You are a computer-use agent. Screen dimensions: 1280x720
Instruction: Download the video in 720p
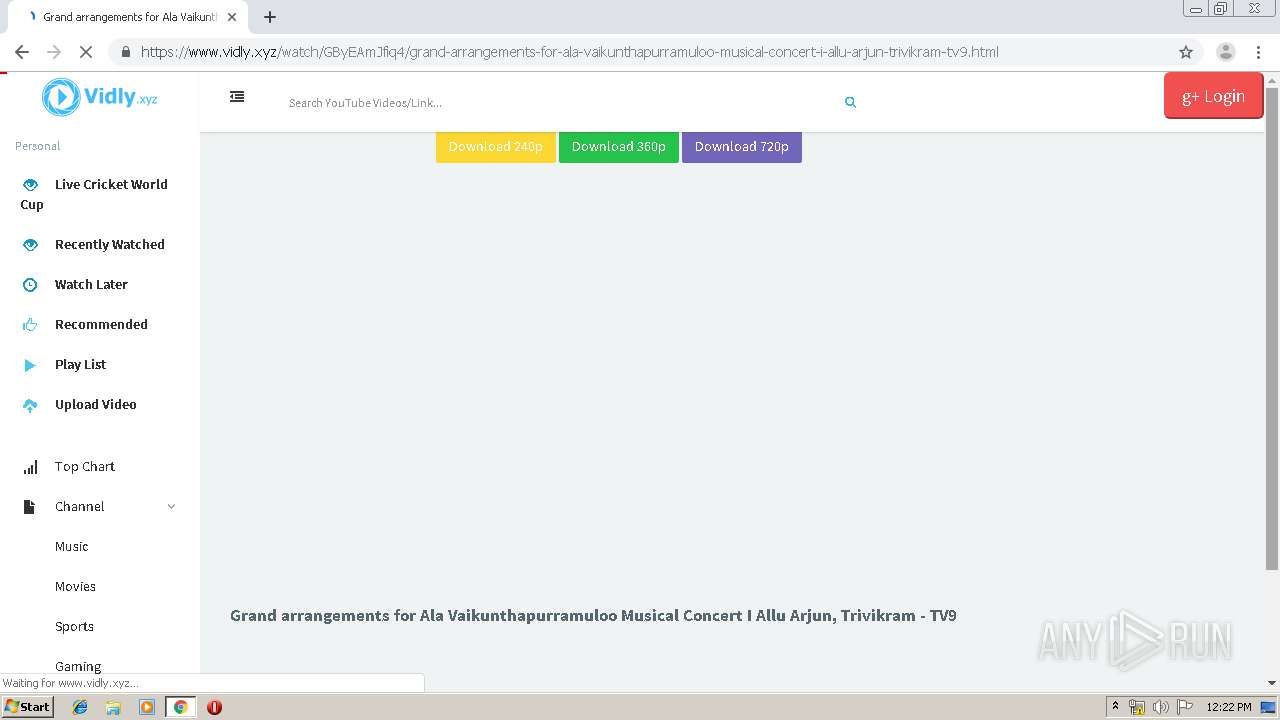tap(742, 146)
